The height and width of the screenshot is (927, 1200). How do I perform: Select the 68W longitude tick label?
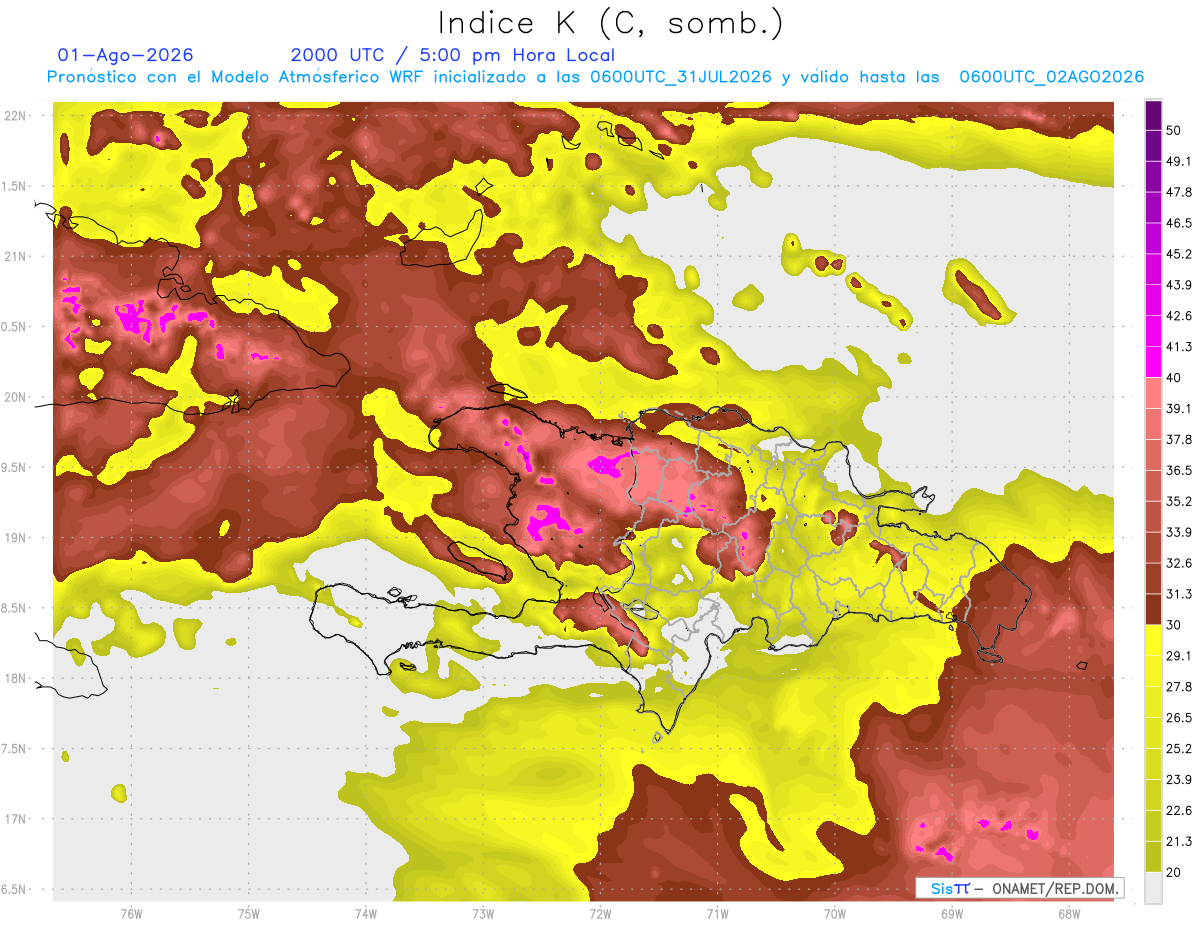(x=1069, y=912)
